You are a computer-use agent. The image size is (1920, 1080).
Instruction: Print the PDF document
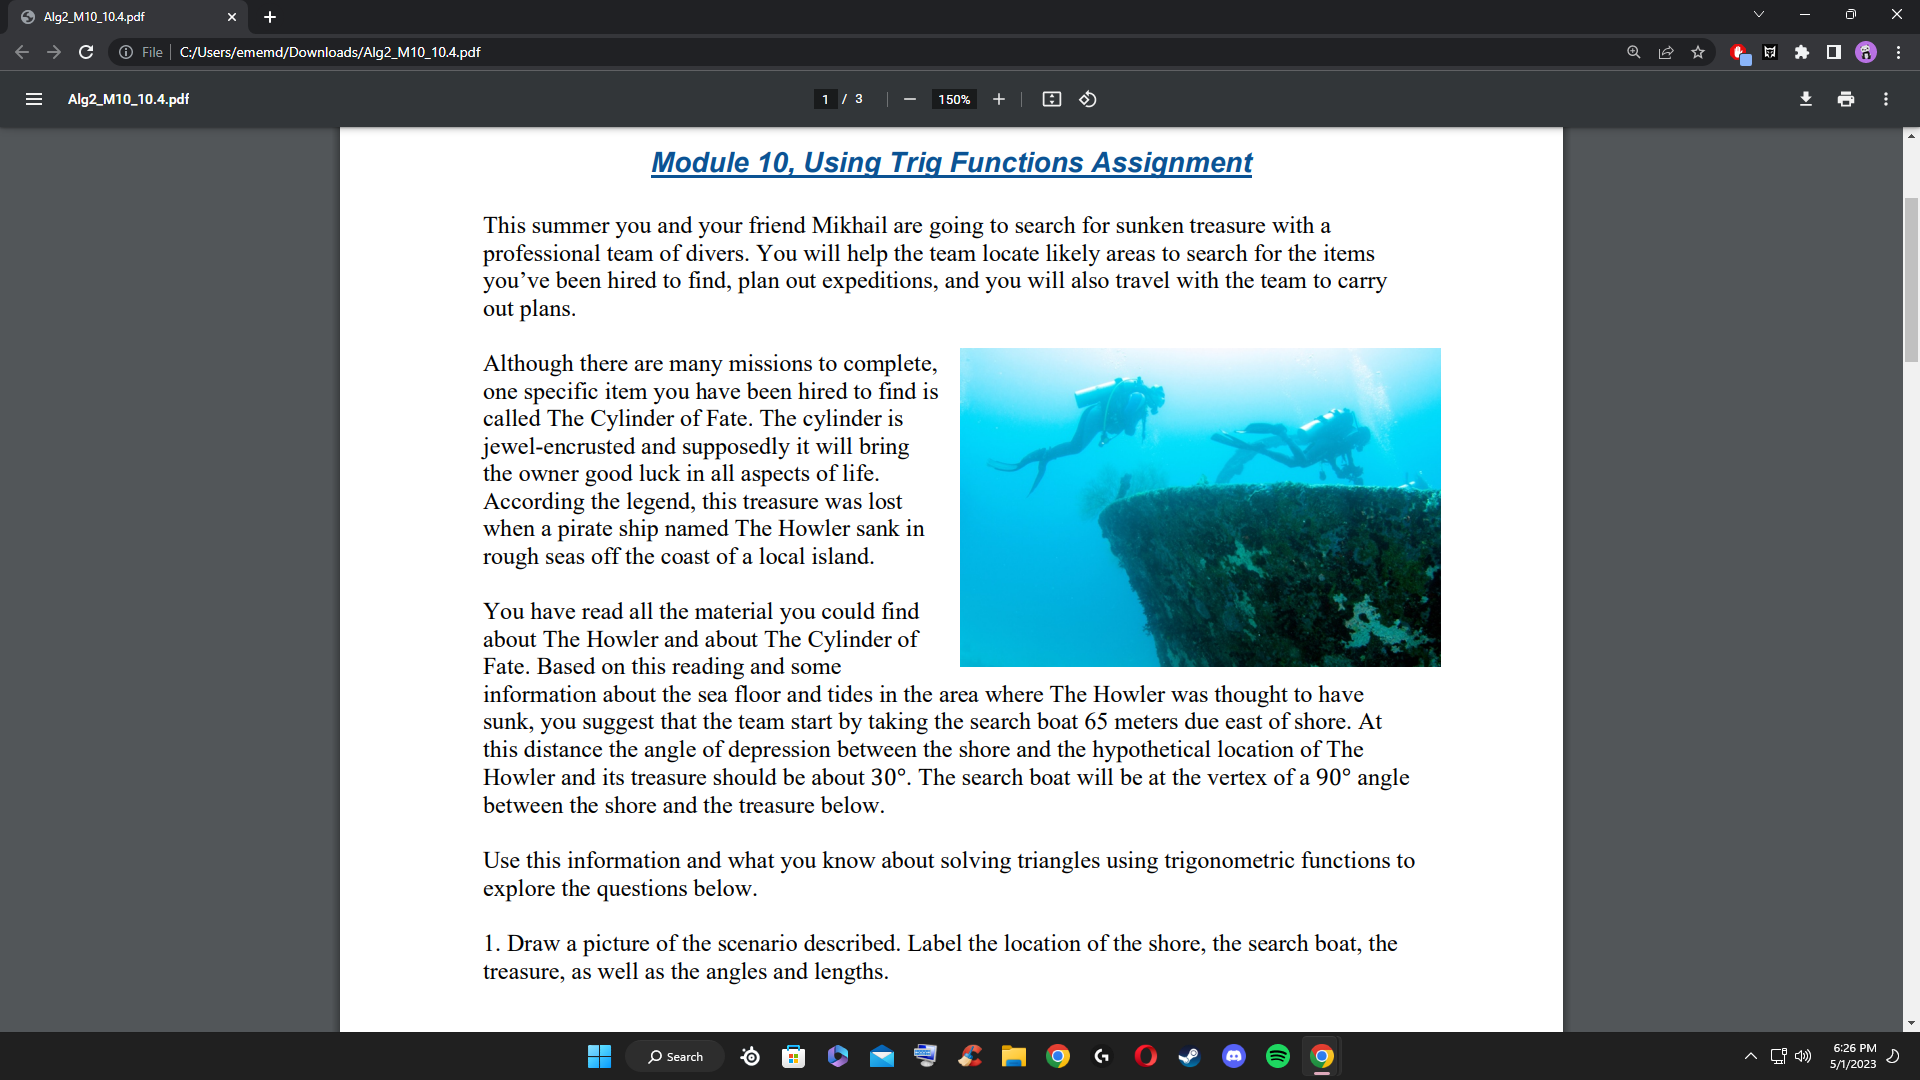coord(1845,99)
